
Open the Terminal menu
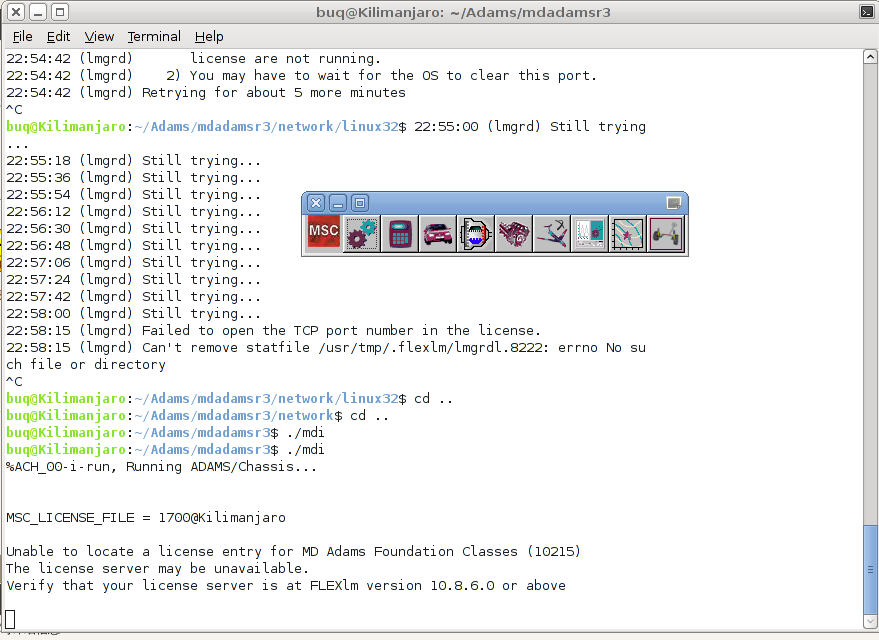coord(154,36)
